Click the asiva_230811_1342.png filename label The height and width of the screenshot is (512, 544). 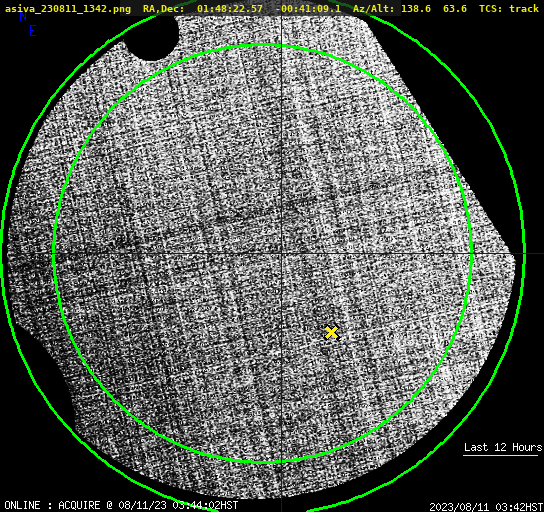click(68, 8)
